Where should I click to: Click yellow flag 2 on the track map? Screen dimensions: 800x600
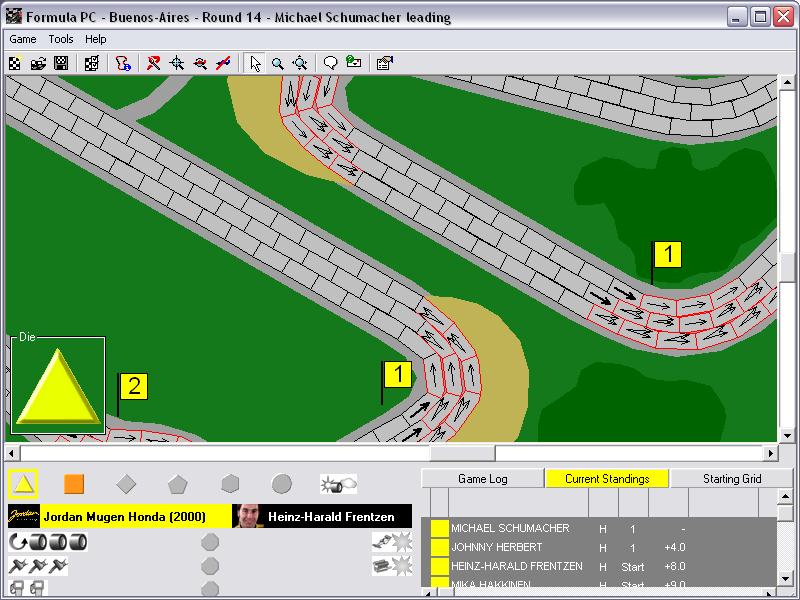pos(134,386)
